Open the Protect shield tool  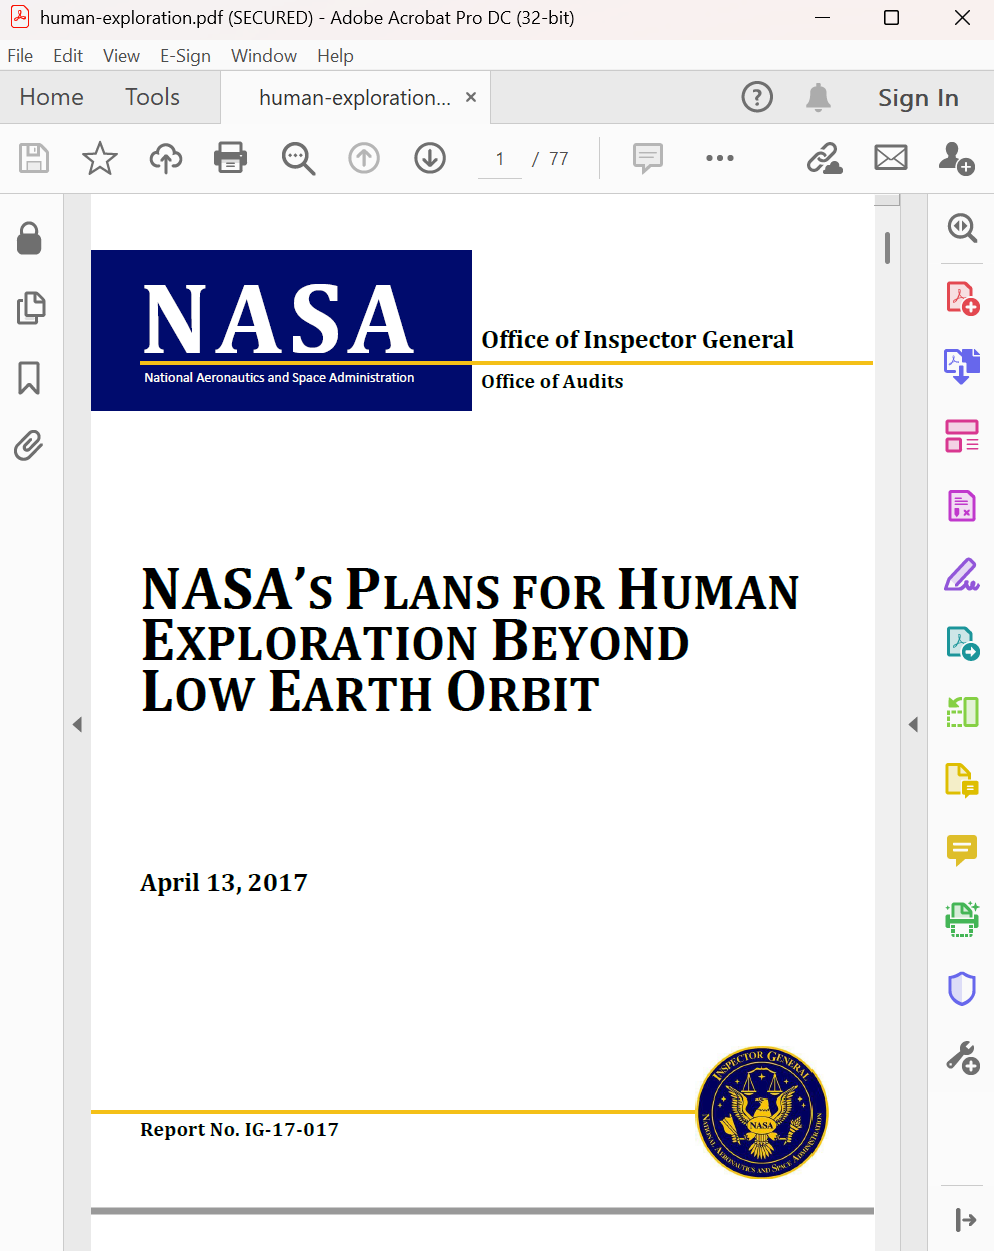961,988
